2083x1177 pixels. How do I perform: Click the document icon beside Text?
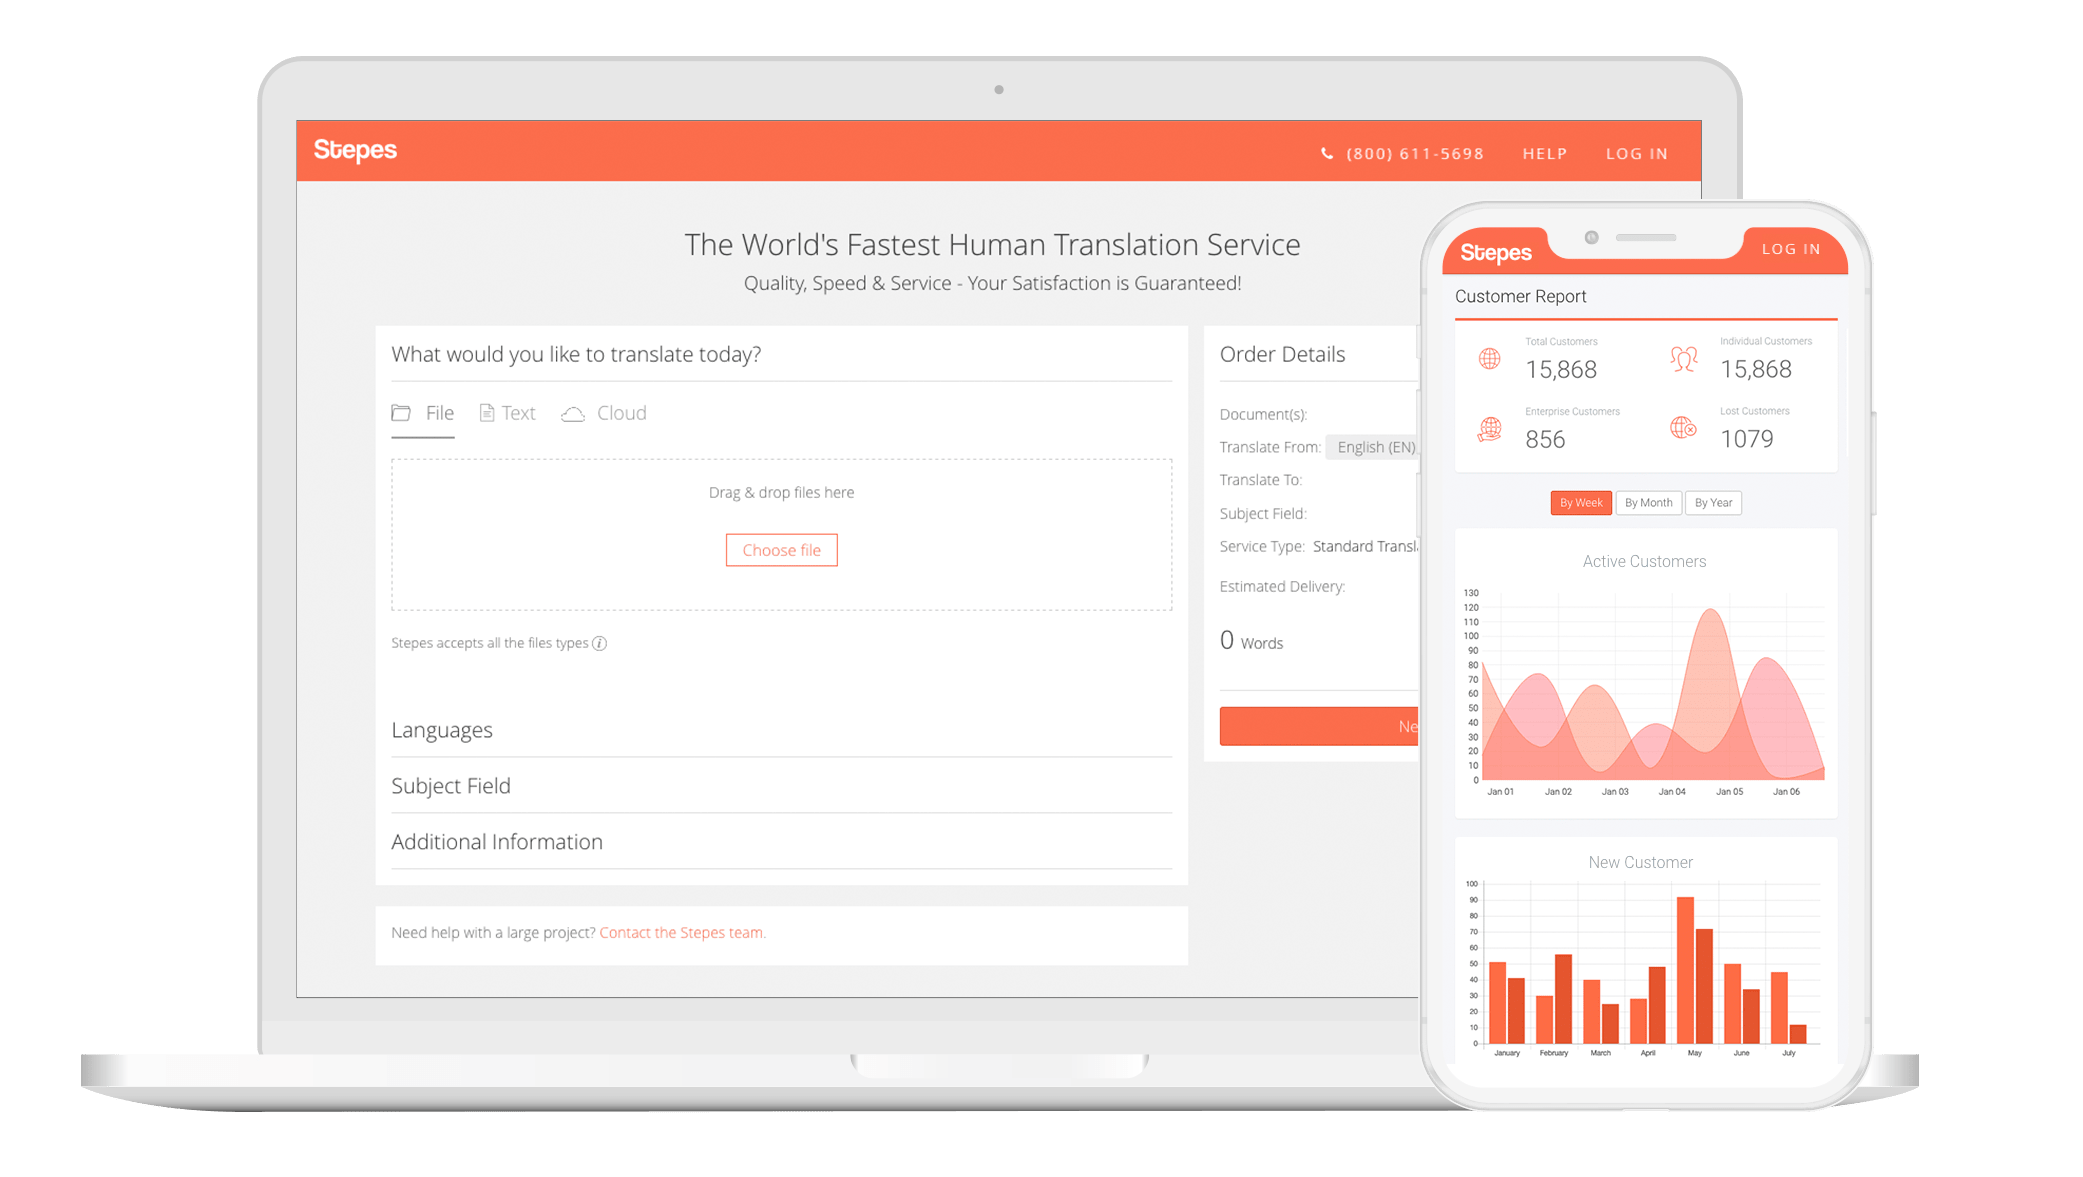487,413
